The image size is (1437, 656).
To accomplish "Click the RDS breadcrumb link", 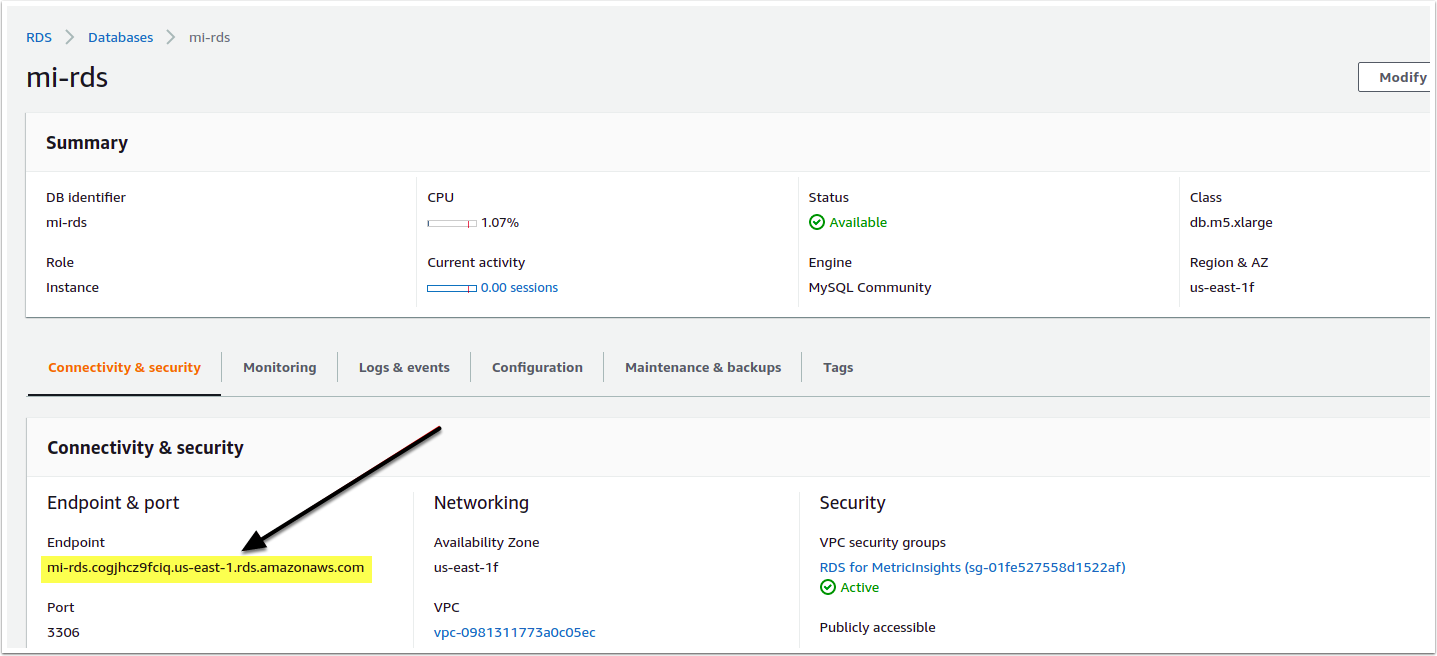I will click(x=39, y=37).
